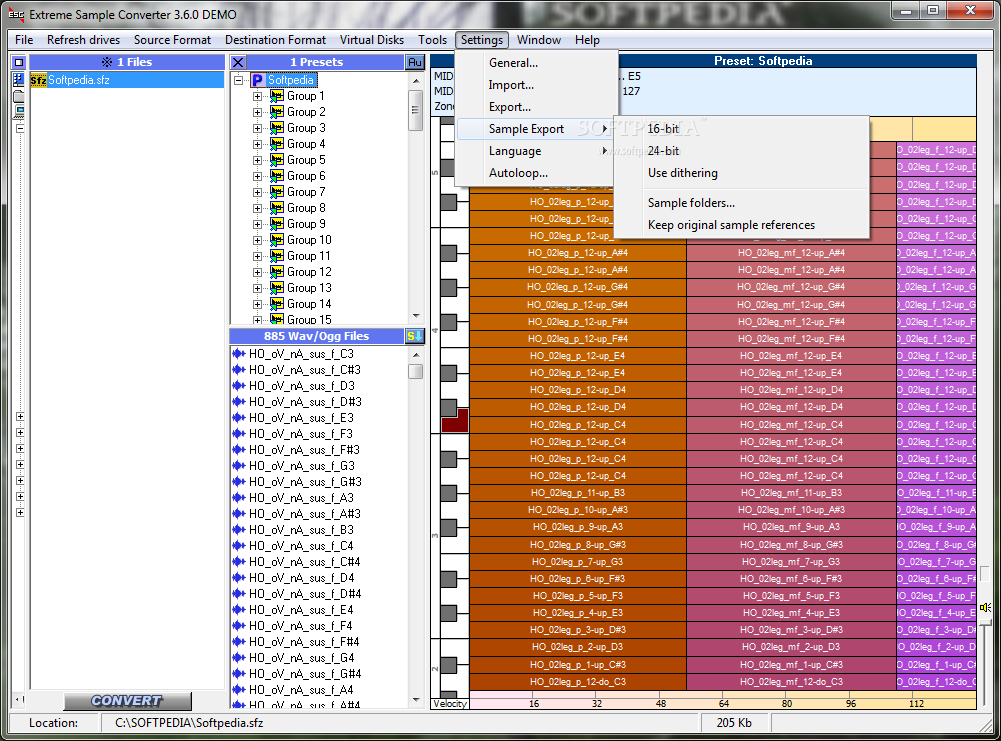Click the computer icon in left sidebar
1001x741 pixels.
click(x=19, y=112)
